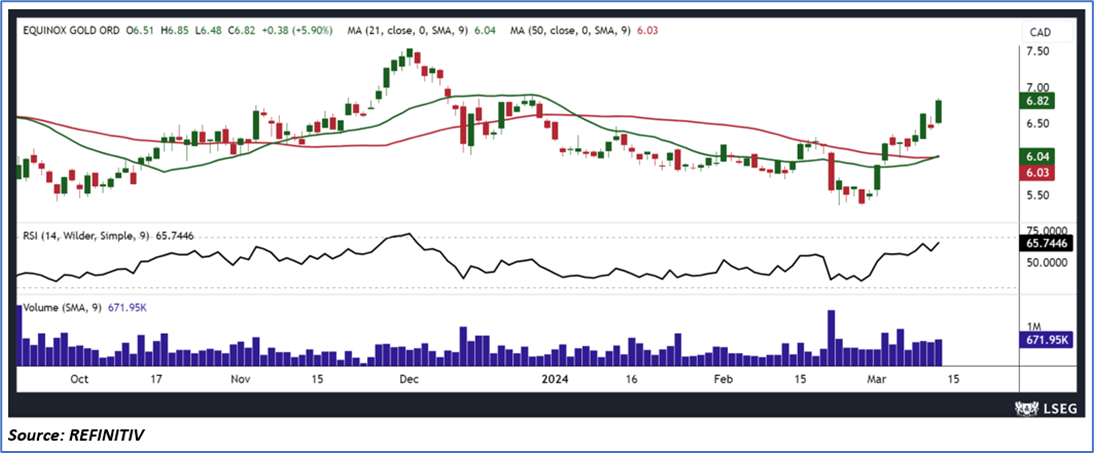Click the 2024 date axis label
The height and width of the screenshot is (453, 1094).
pyautogui.click(x=555, y=379)
